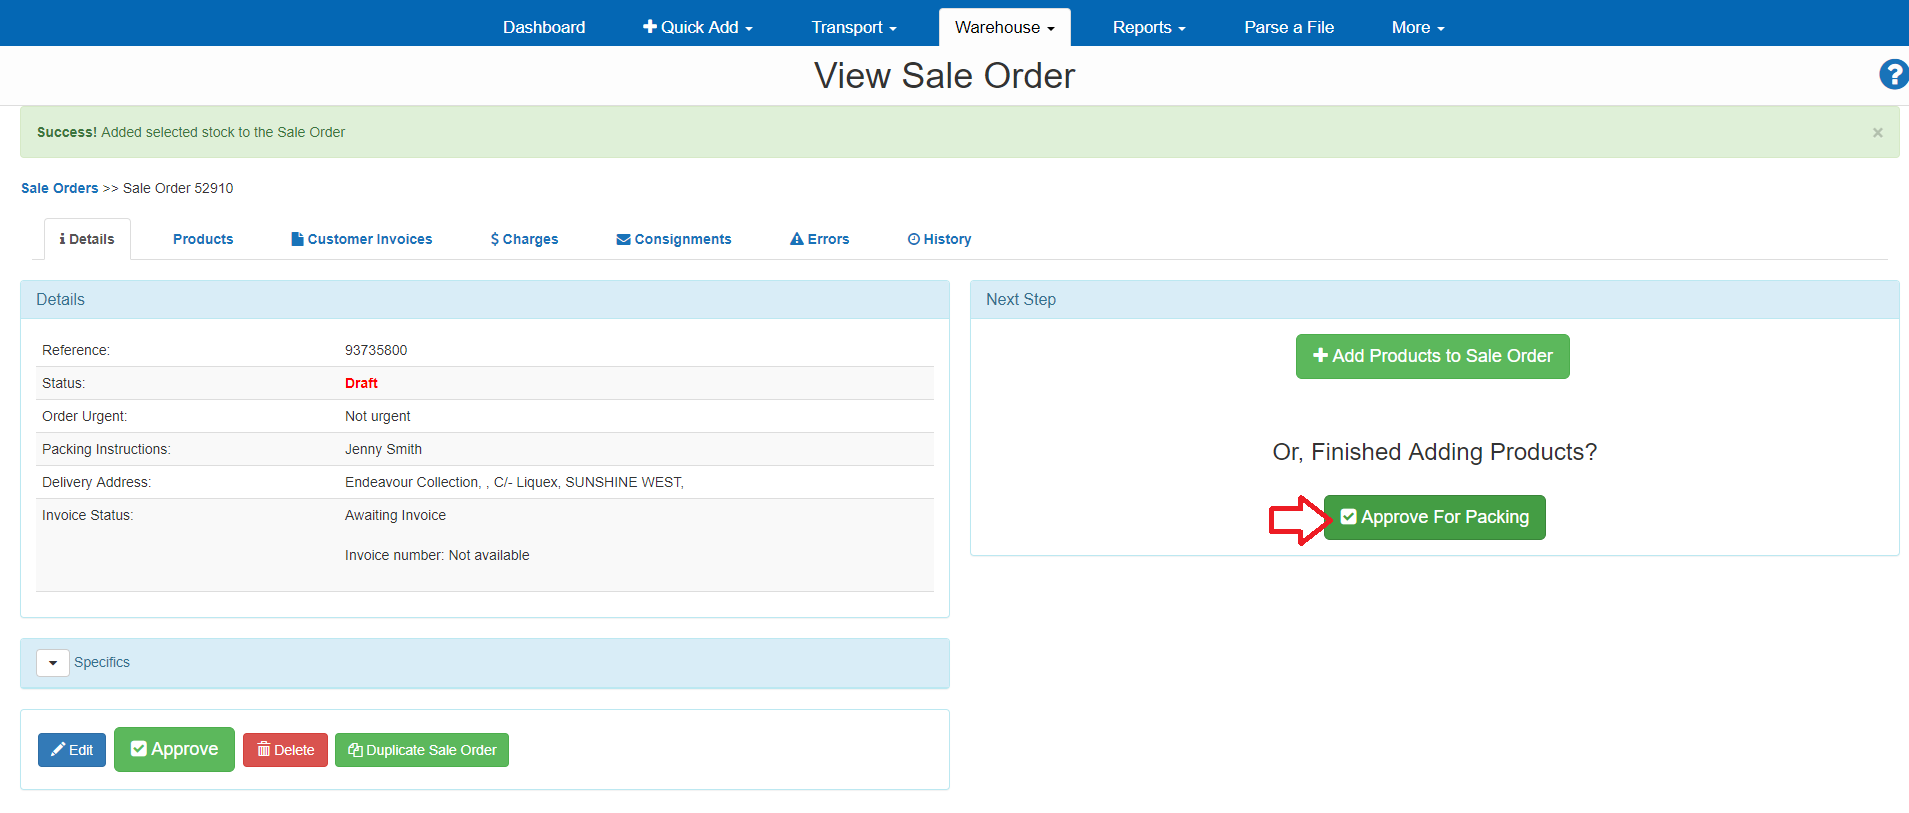Expand the Reports menu
The image size is (1909, 813).
(x=1149, y=27)
